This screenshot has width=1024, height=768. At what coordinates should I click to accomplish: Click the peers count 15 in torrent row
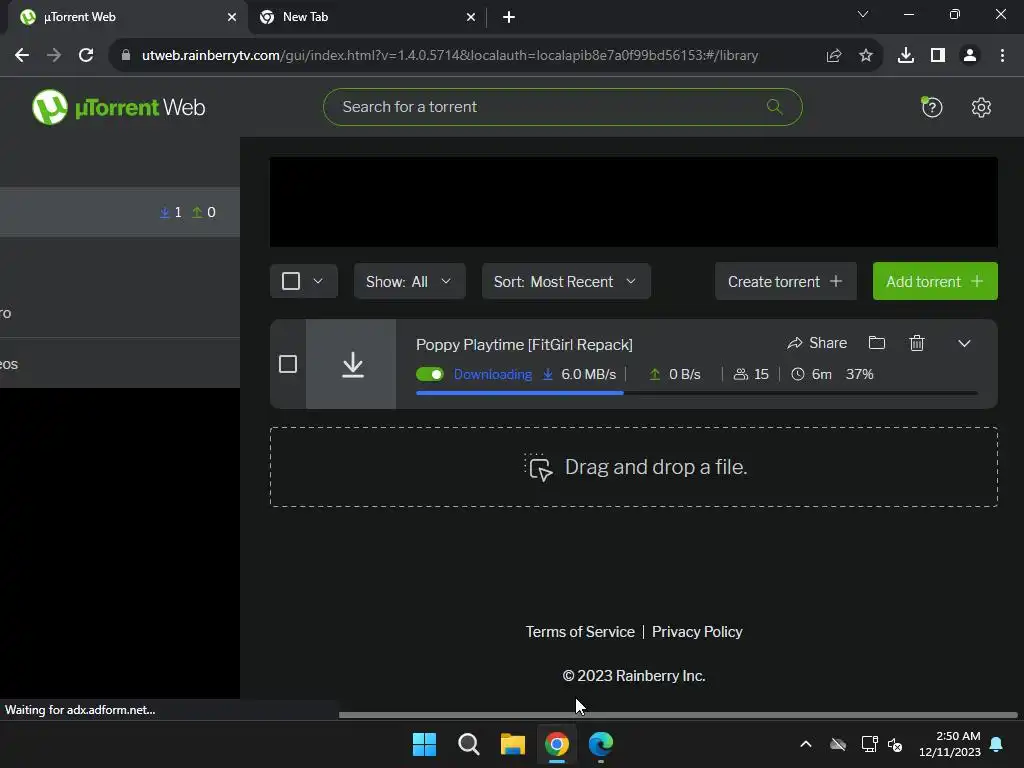(751, 374)
